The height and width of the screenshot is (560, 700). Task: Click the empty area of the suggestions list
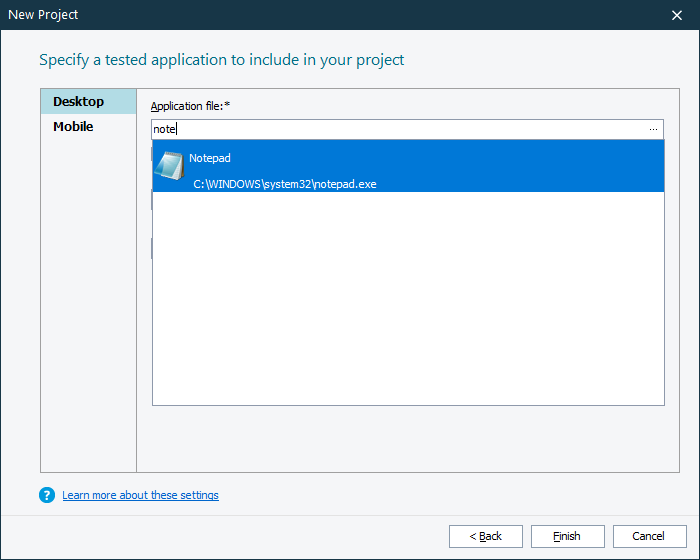408,300
